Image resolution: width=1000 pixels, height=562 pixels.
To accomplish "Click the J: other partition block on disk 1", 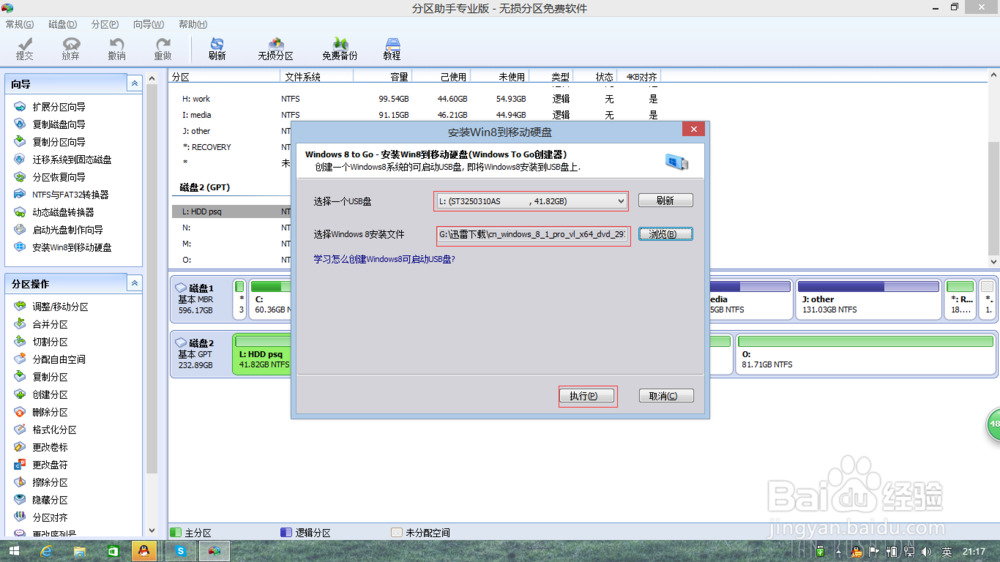I will pos(868,299).
